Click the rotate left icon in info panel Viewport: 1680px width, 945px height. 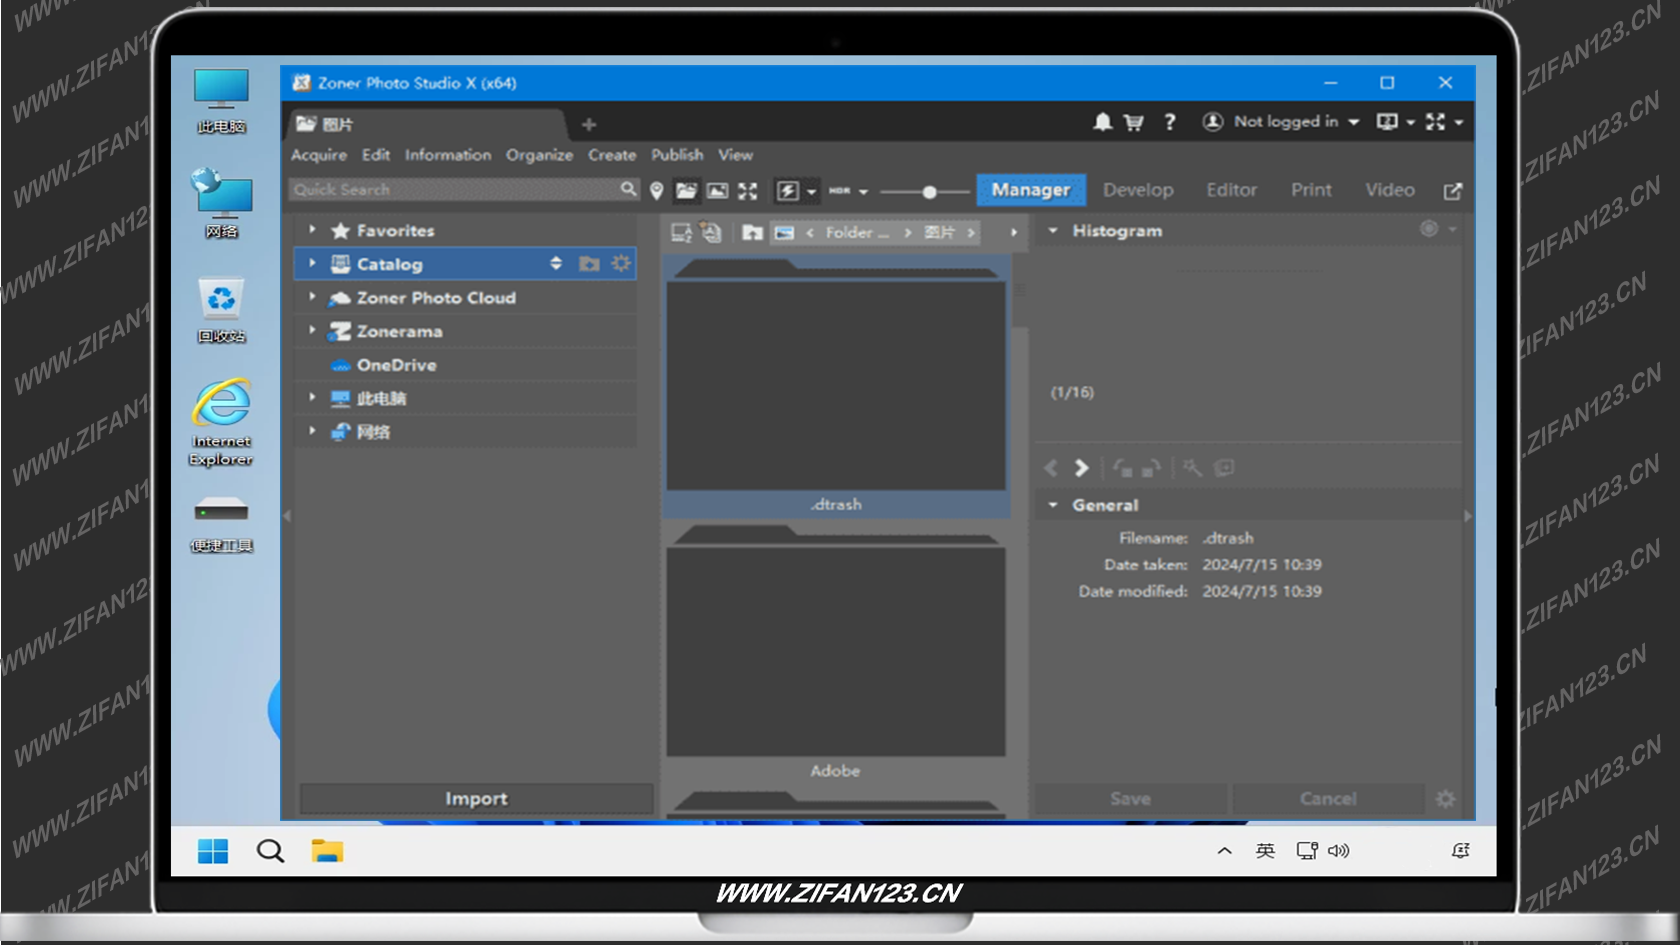[1122, 468]
